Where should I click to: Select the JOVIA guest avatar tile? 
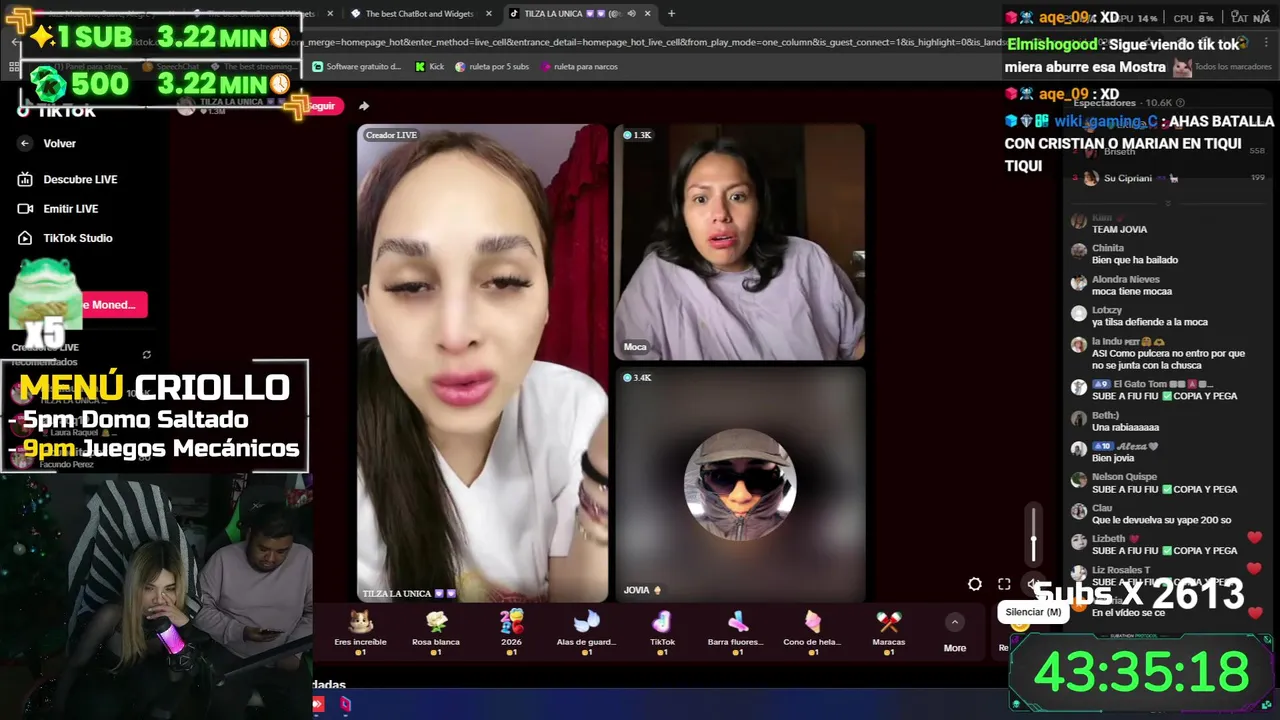(x=739, y=484)
